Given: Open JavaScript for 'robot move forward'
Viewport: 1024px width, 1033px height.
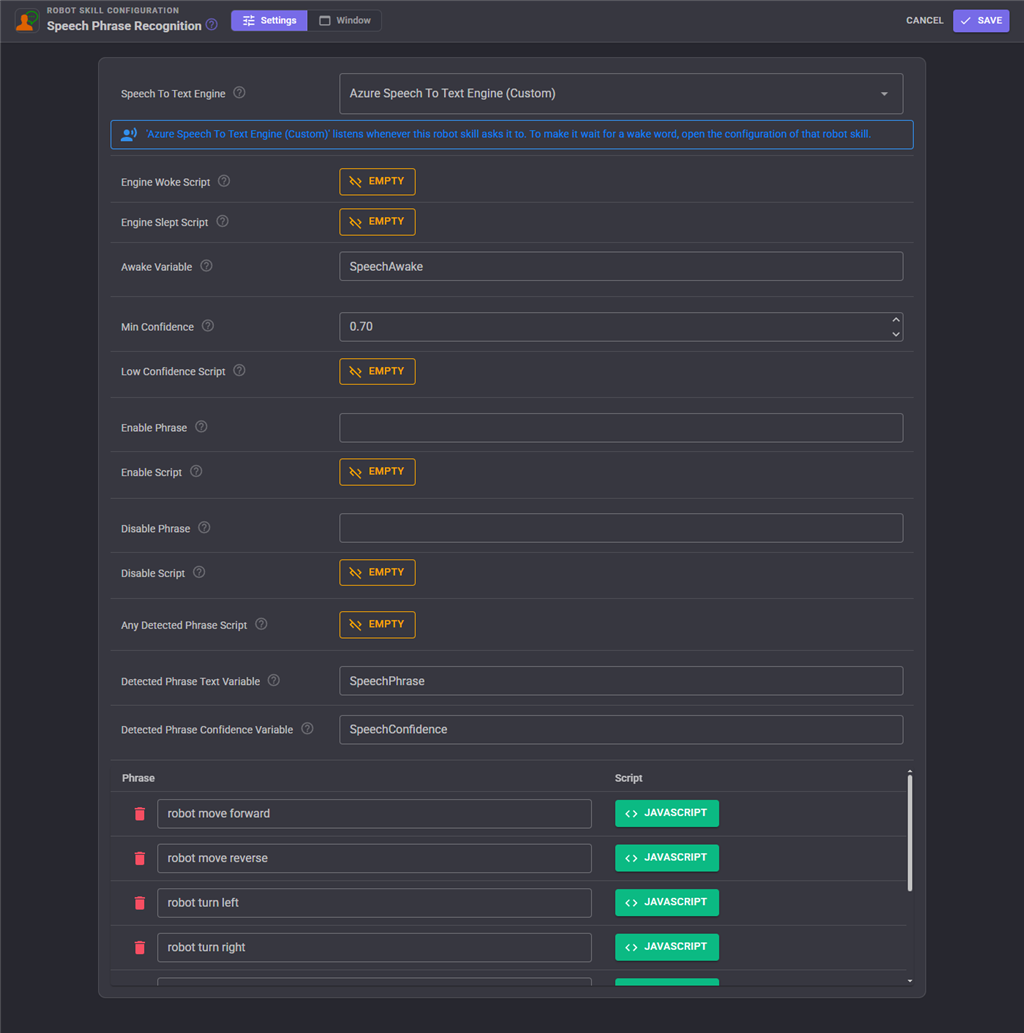Looking at the screenshot, I should click(x=666, y=813).
